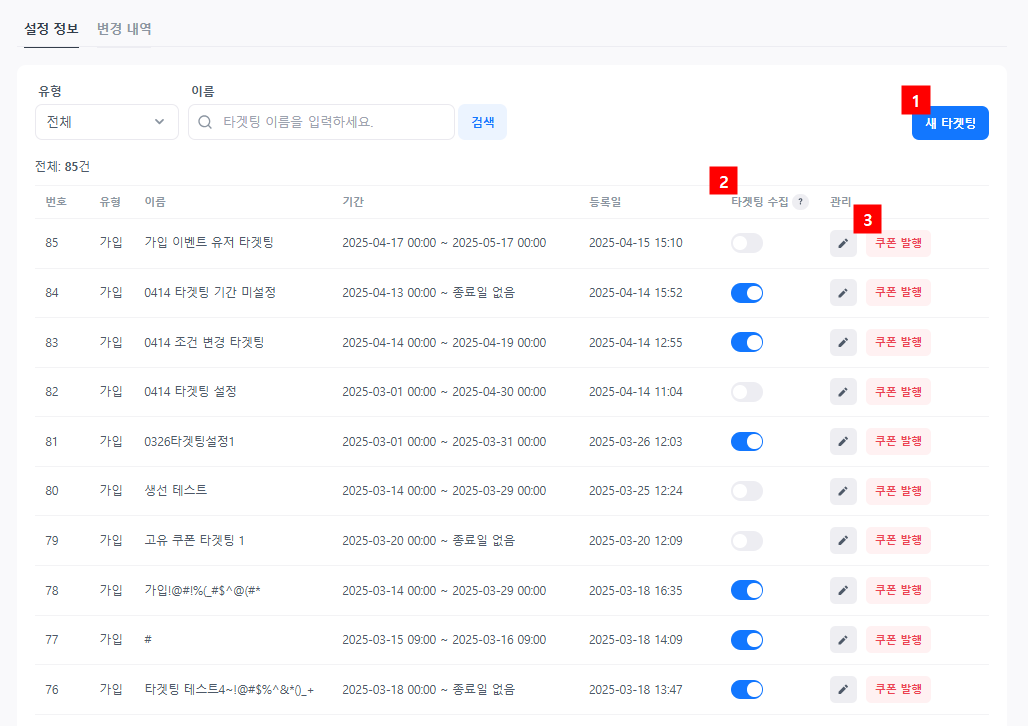1028x726 pixels.
Task: Select the 설정 정보 tab
Action: [x=51, y=28]
